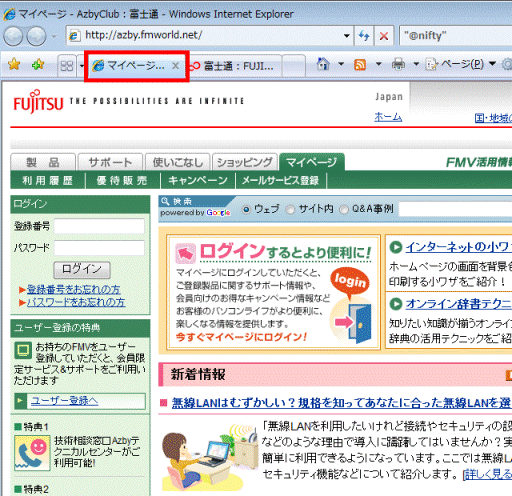The width and height of the screenshot is (512, 496).
Task: Click the RSS feeds icon
Action: pos(360,64)
